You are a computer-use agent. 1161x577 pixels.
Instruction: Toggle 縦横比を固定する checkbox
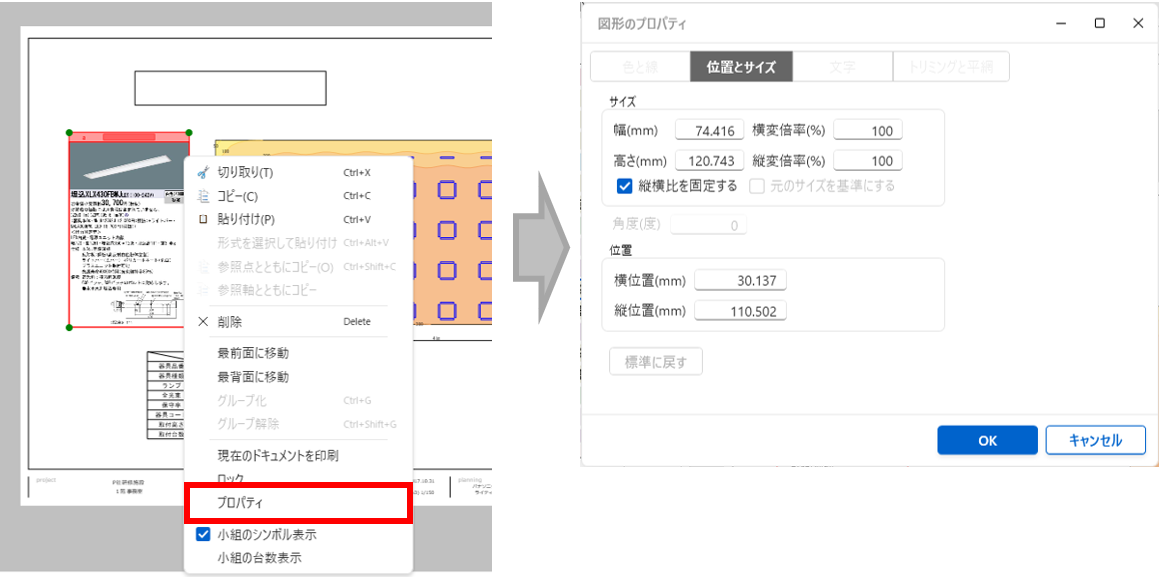625,185
